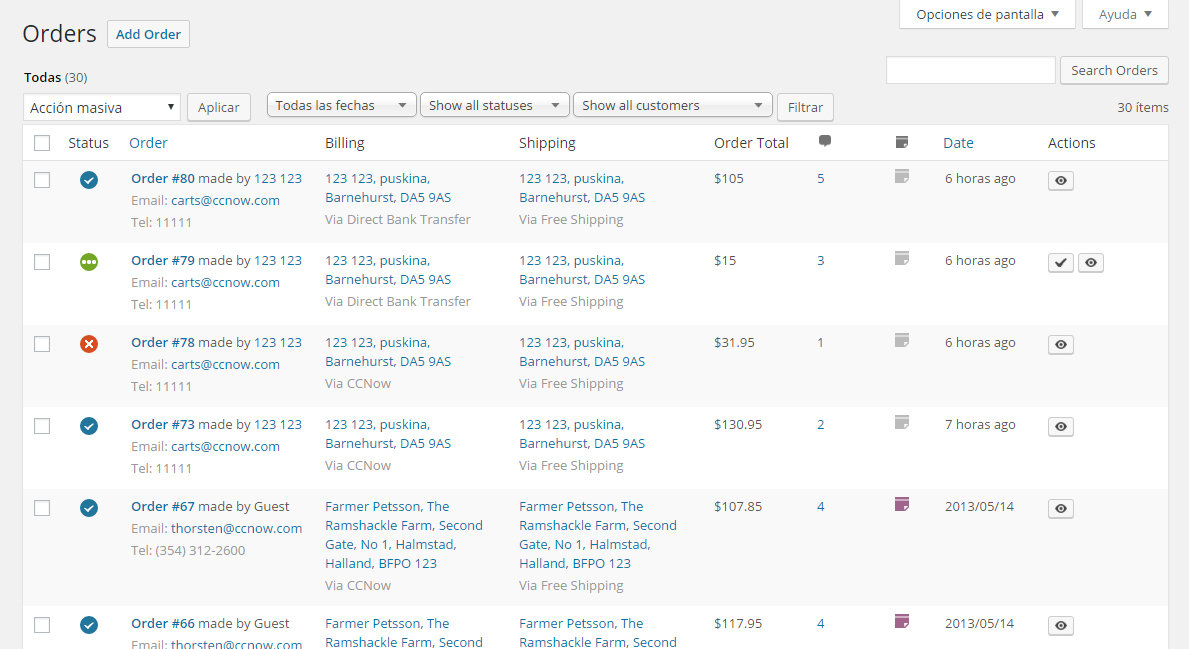Open the Order #67 link
This screenshot has width=1189, height=649.
162,506
